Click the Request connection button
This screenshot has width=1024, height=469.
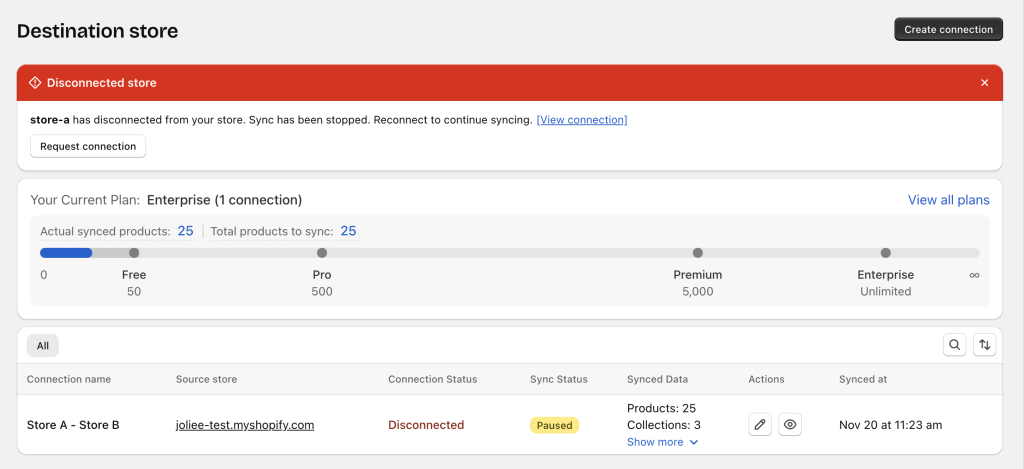[x=88, y=146]
